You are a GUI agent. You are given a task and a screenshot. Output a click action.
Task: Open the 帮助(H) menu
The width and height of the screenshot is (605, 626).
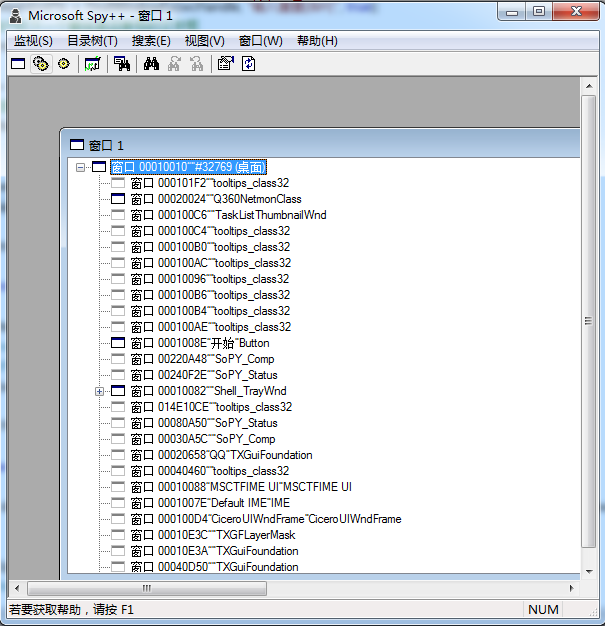[x=317, y=41]
